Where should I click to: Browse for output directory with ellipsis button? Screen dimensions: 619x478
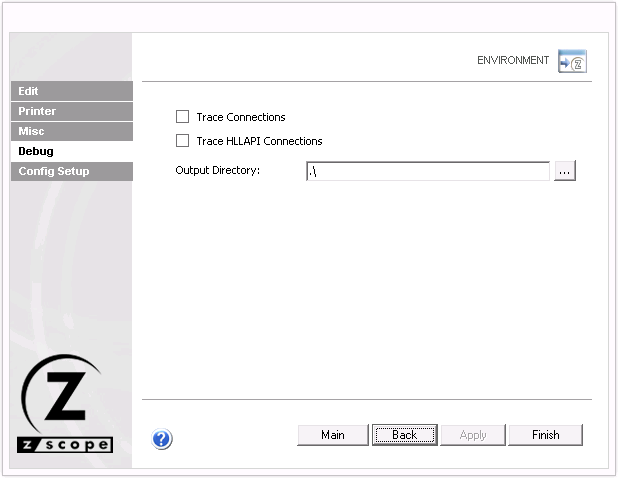point(565,171)
